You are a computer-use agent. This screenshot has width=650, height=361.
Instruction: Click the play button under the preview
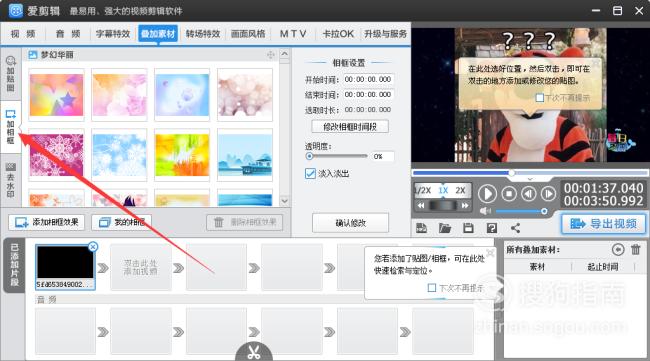487,194
